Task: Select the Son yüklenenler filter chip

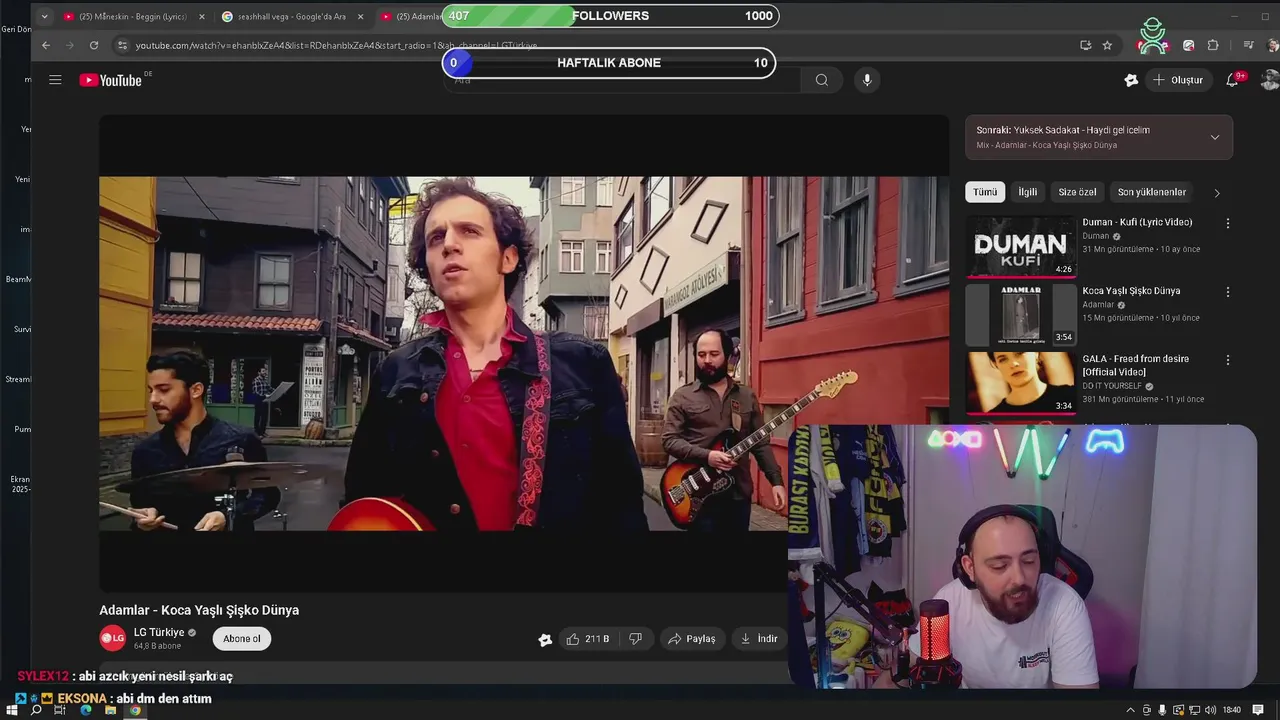Action: coord(1152,192)
